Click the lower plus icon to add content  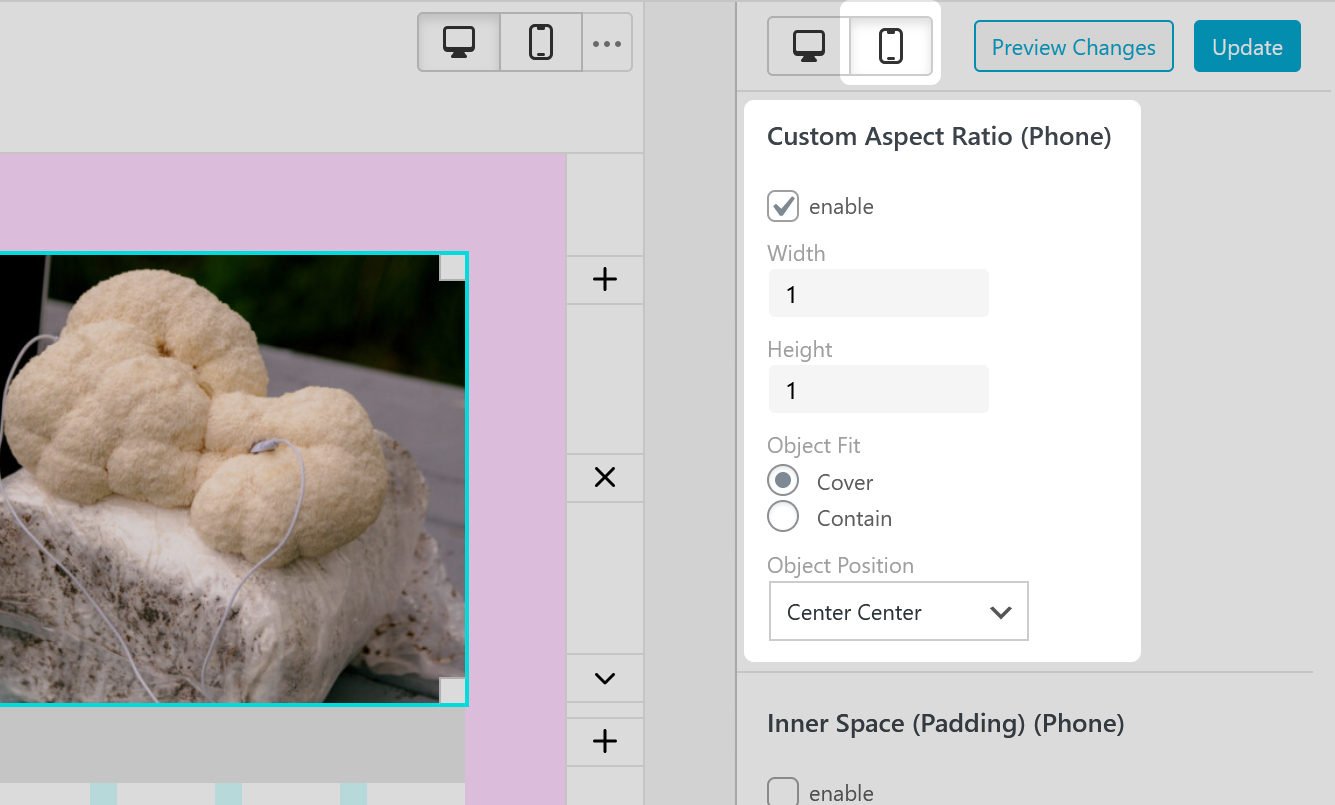point(604,741)
